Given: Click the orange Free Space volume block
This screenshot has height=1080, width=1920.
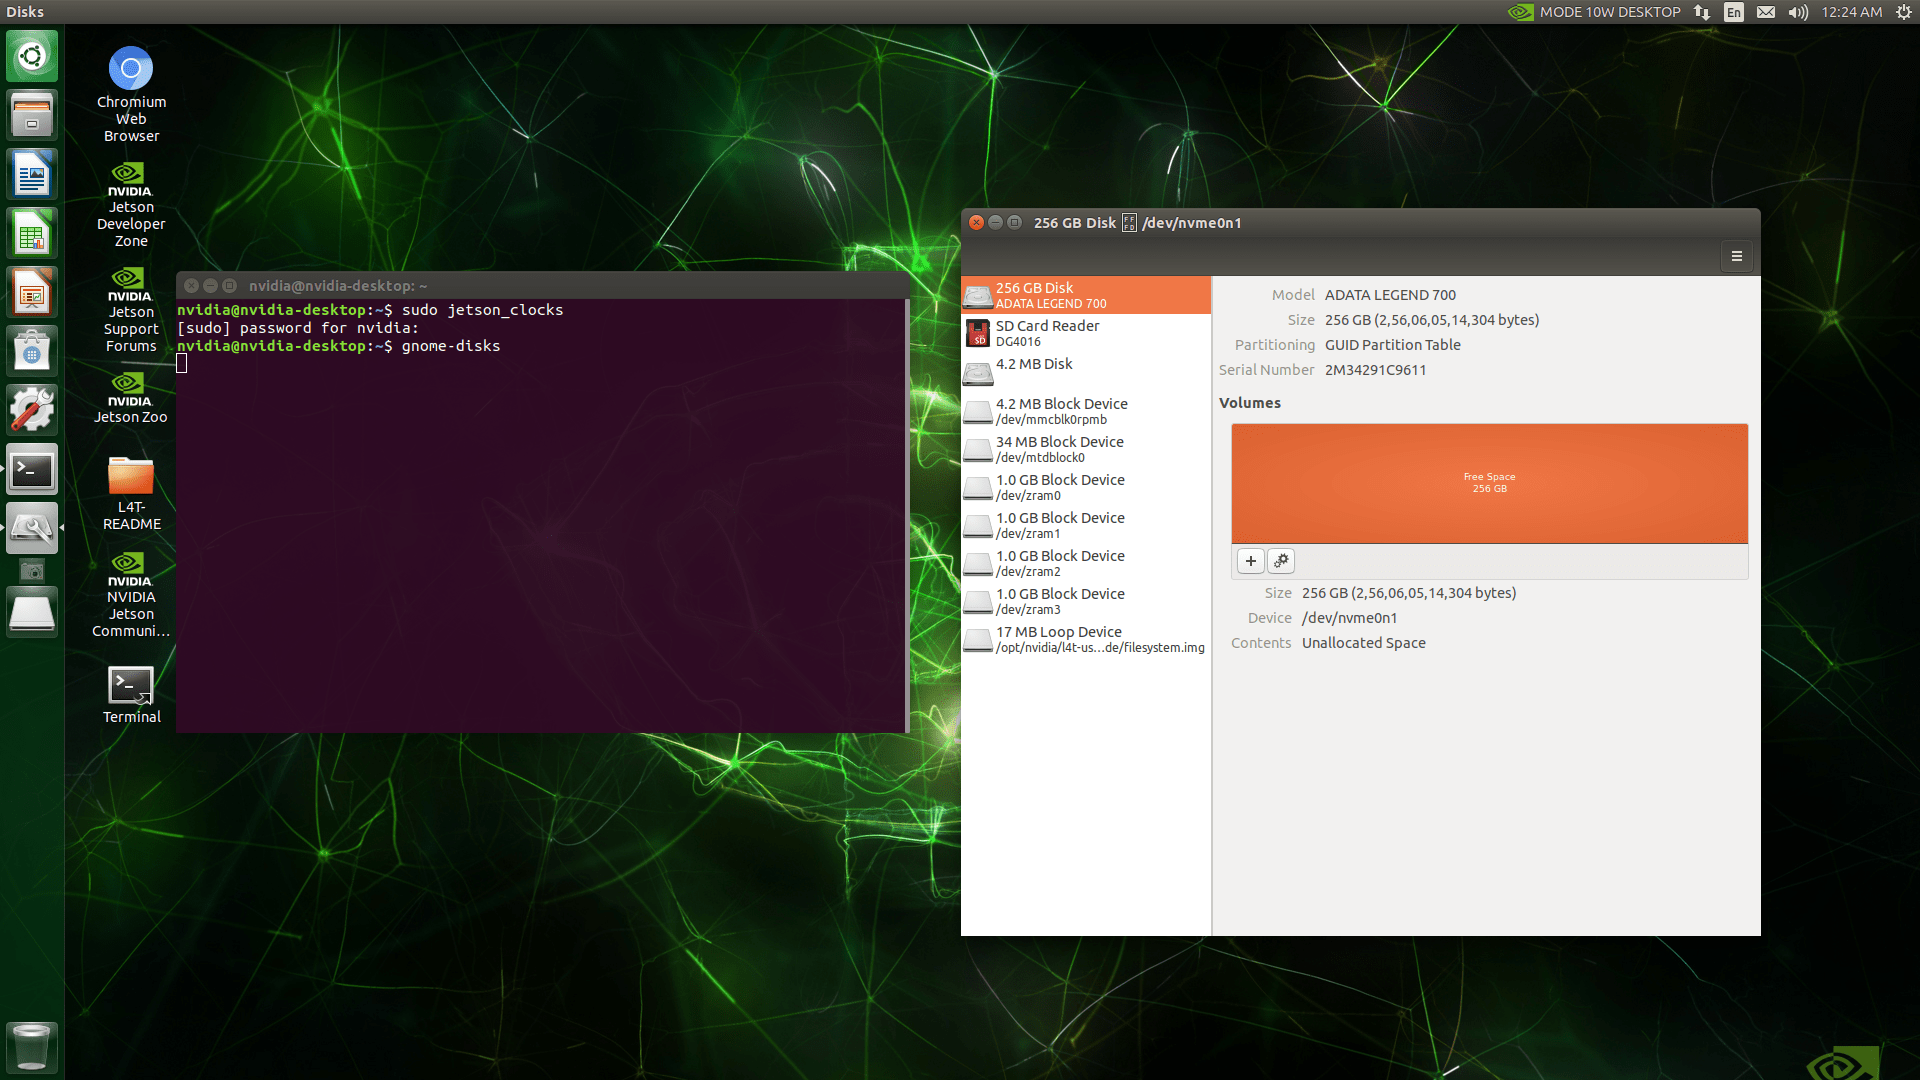Looking at the screenshot, I should 1489,483.
